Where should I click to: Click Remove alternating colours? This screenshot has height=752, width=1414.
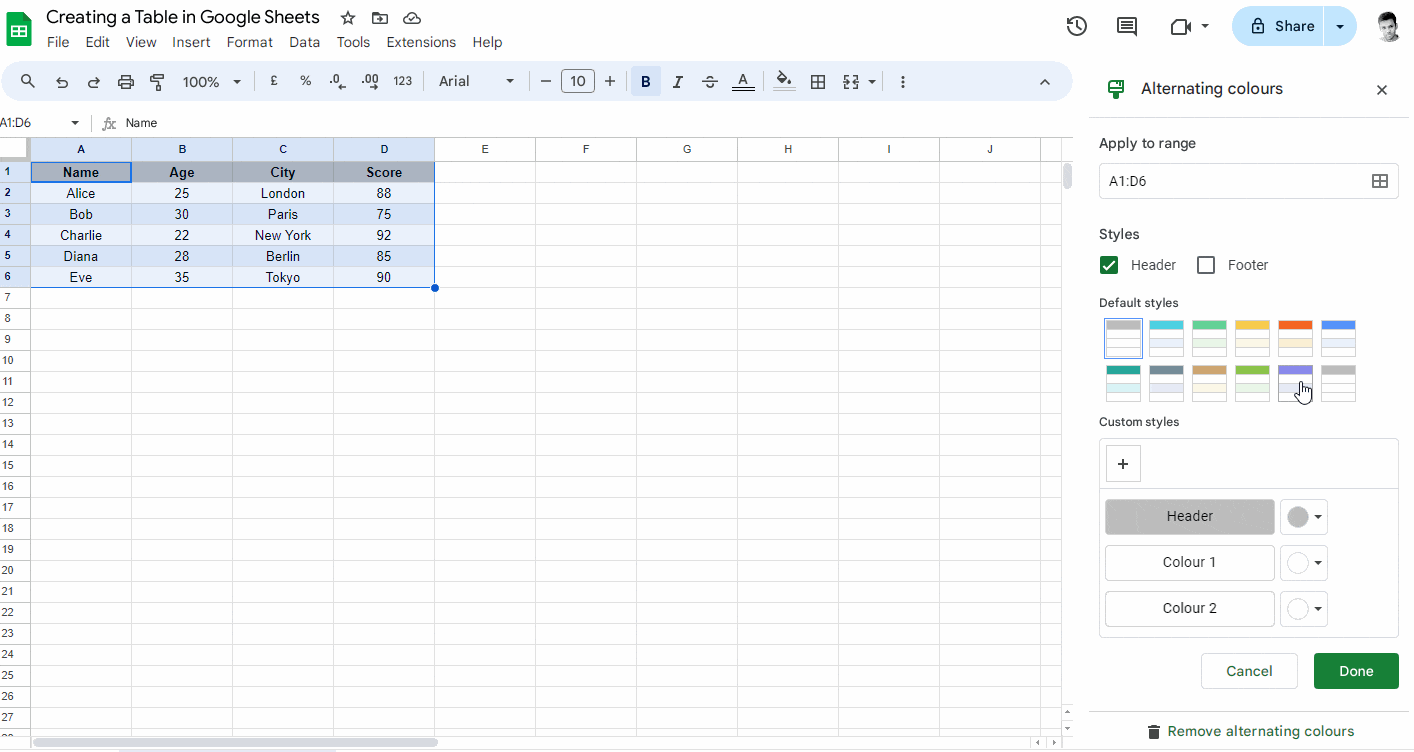coord(1249,731)
